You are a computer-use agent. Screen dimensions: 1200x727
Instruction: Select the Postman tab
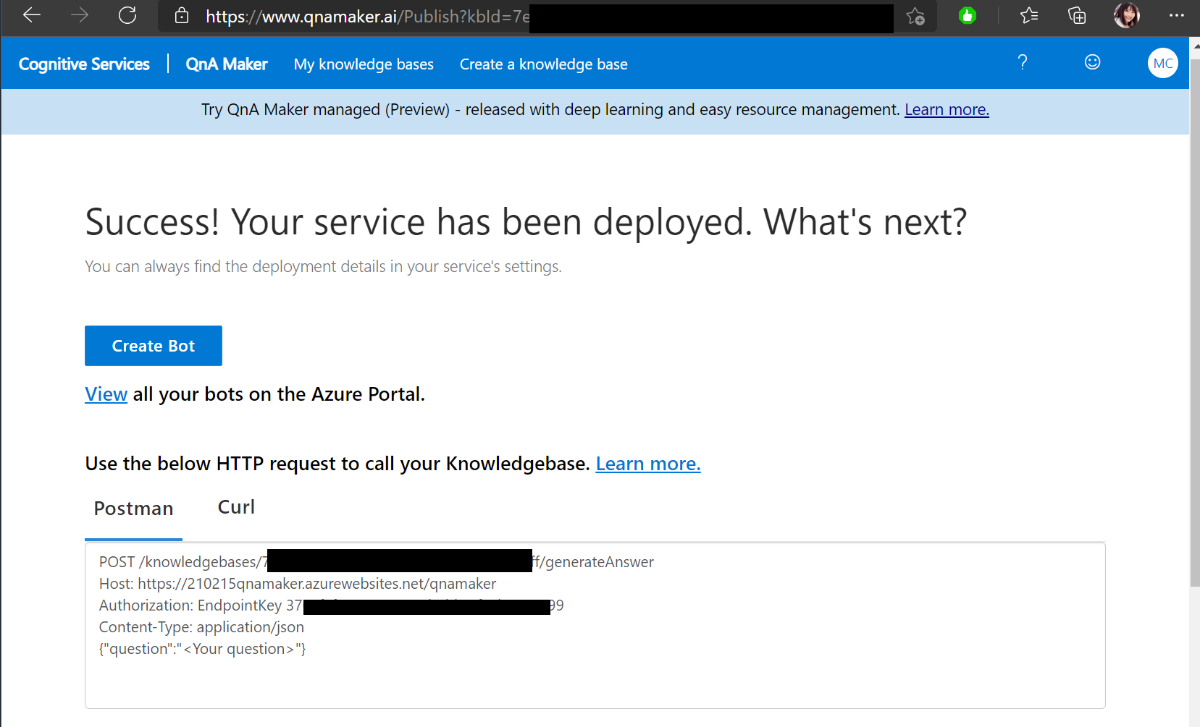click(x=133, y=507)
